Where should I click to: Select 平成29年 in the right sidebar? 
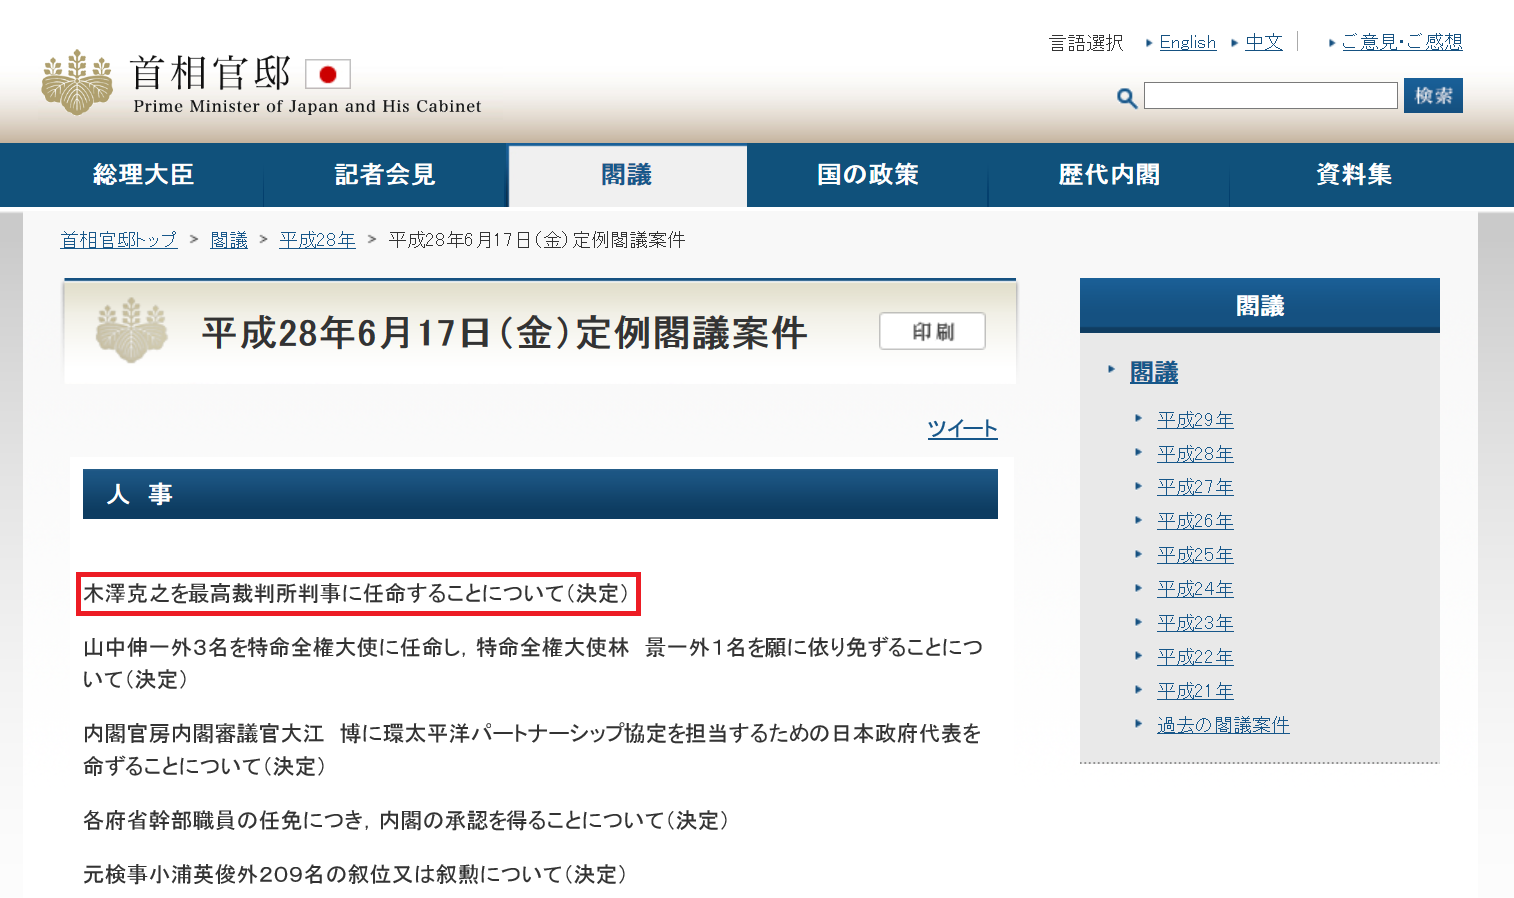(1195, 420)
